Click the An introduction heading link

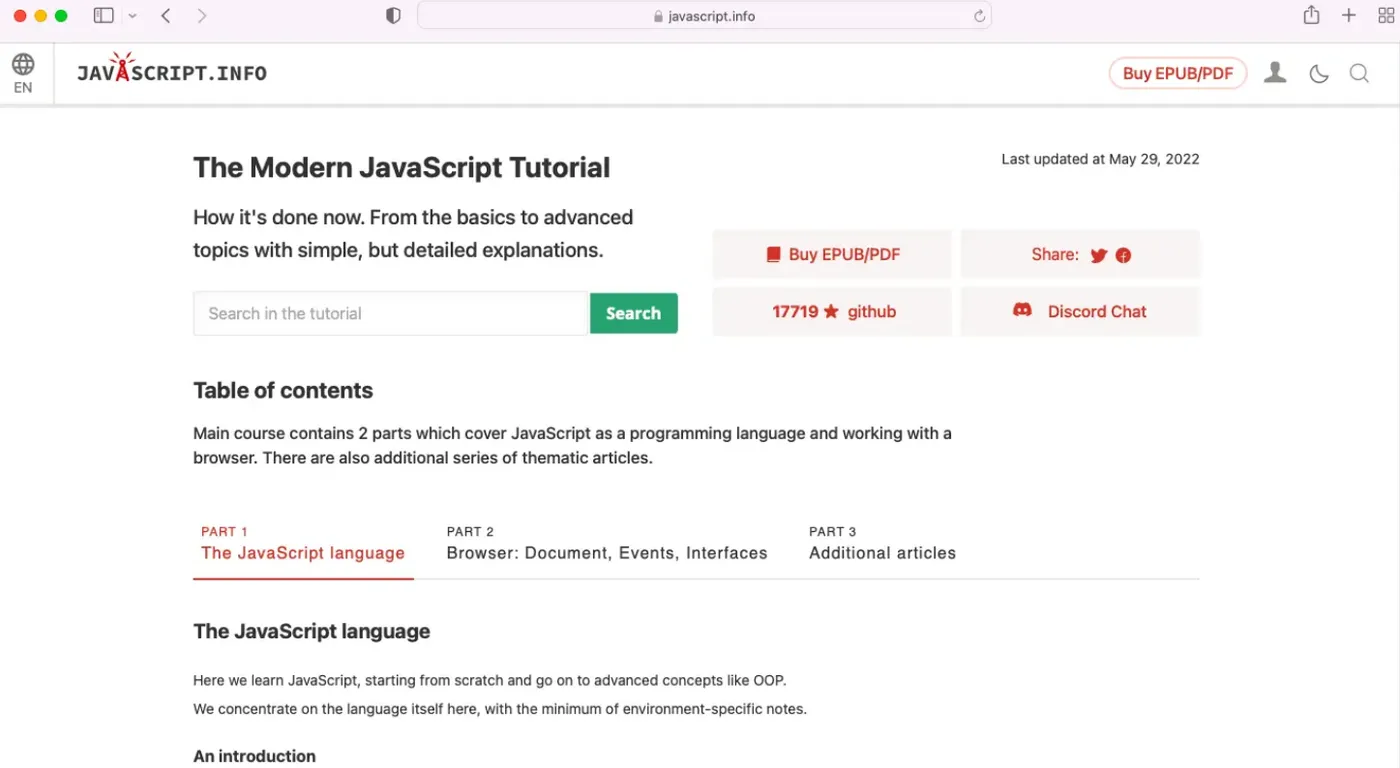pyautogui.click(x=254, y=756)
